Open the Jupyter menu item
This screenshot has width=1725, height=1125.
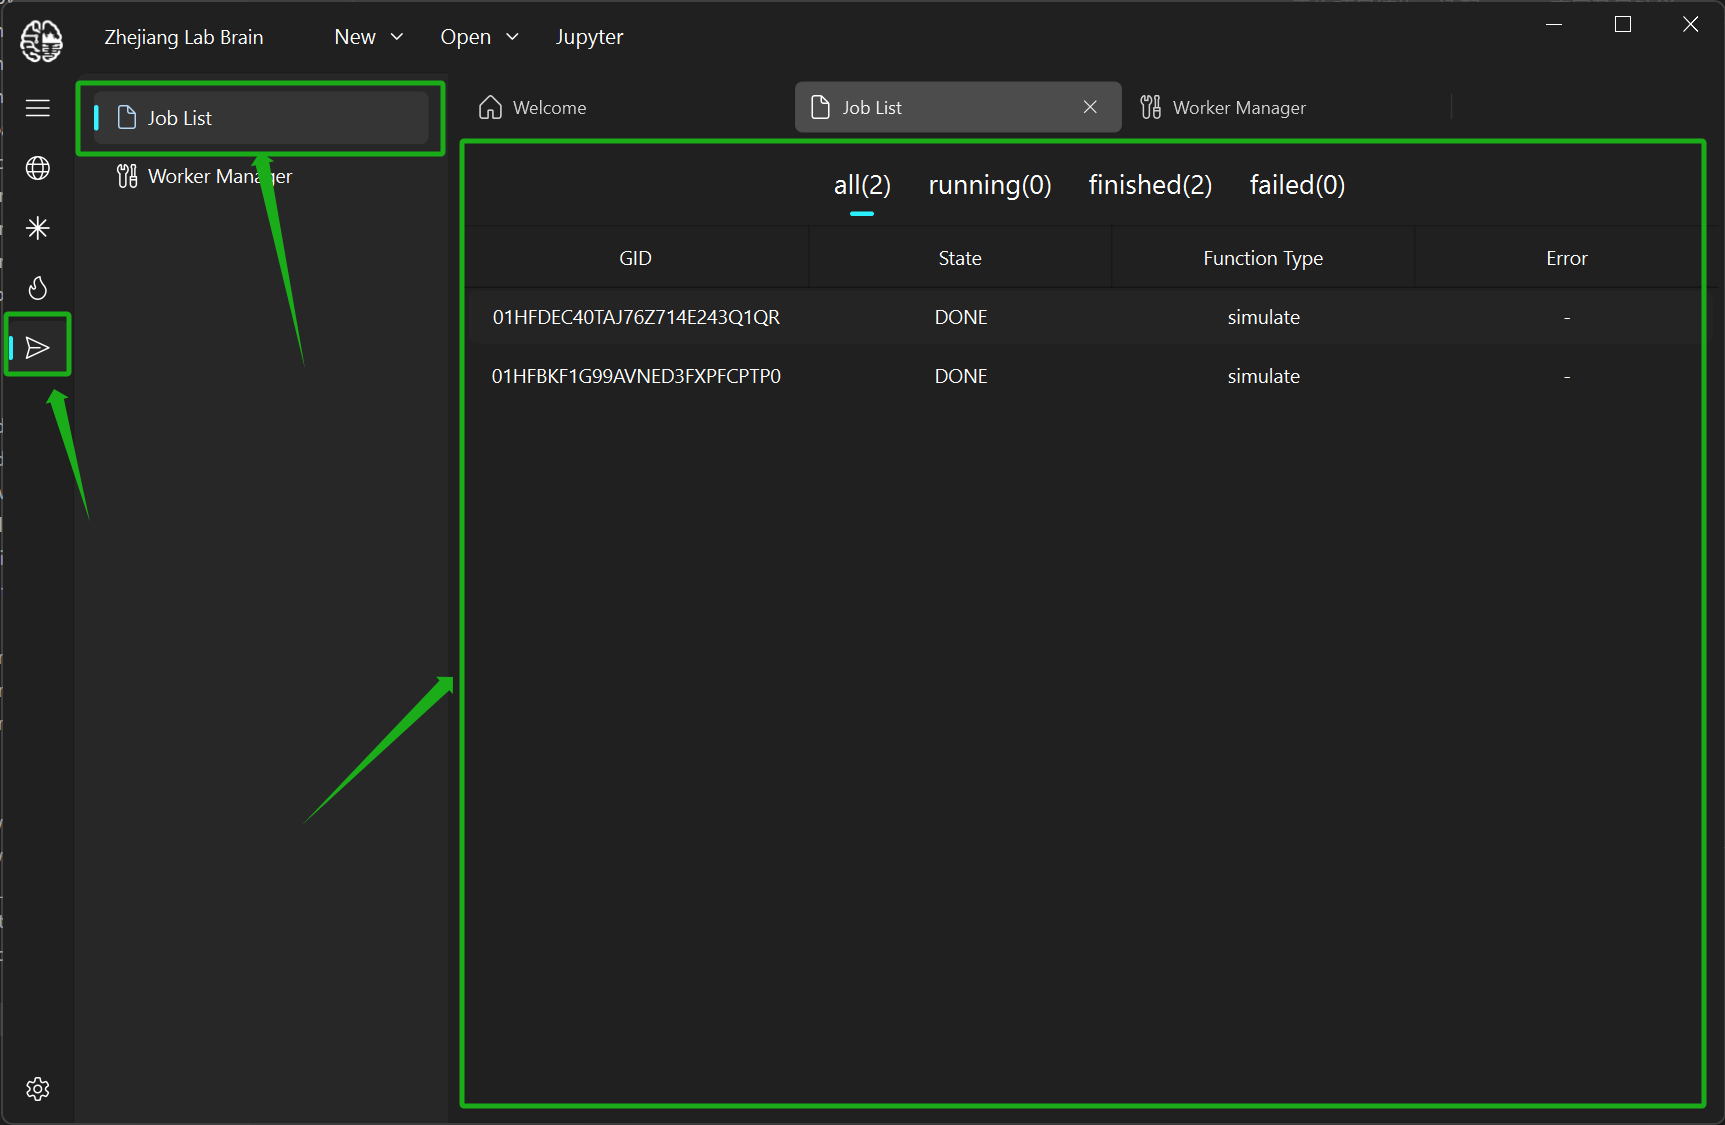click(589, 37)
